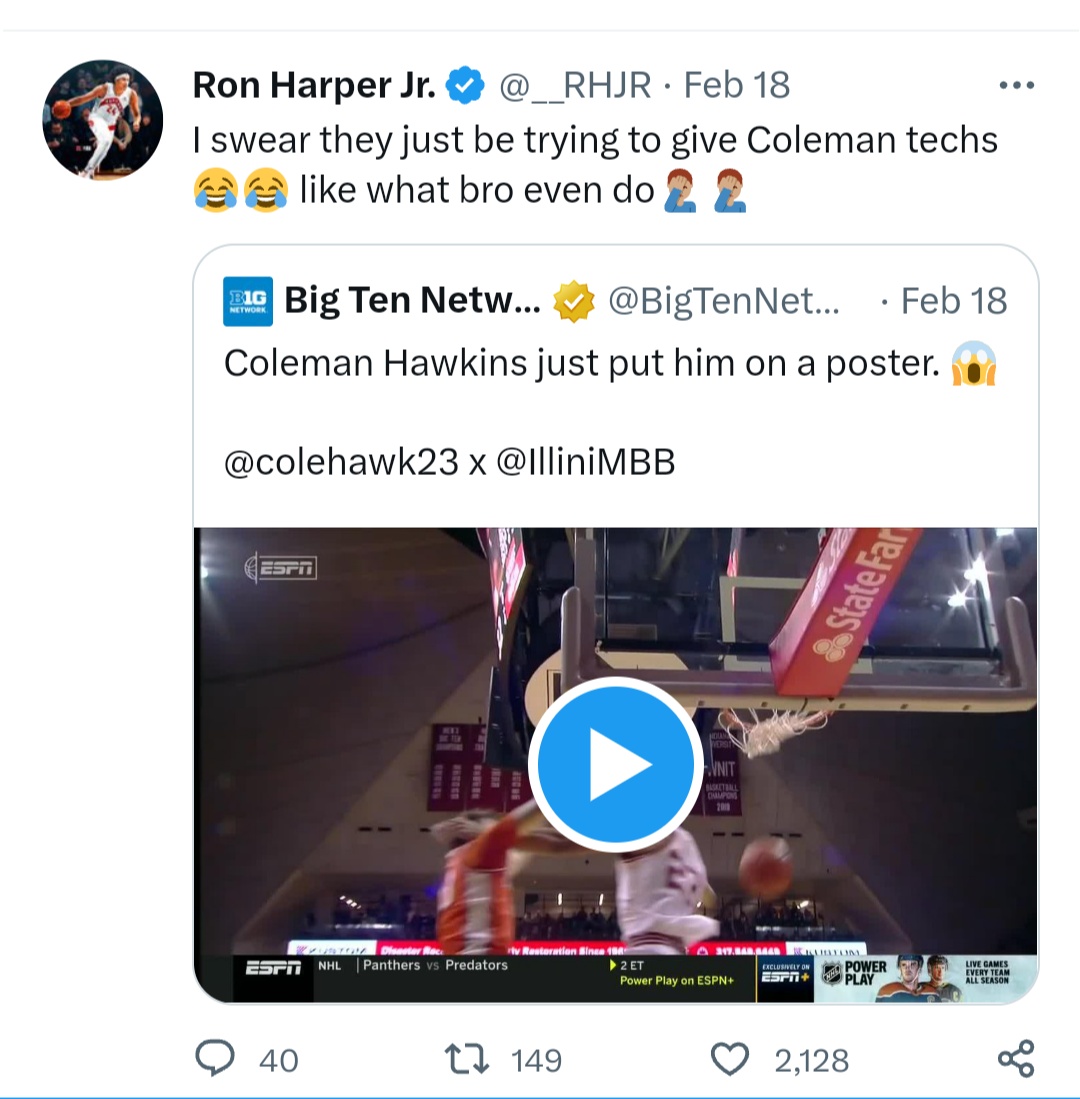
Task: Click Ron Harper Jr.'s blue verified badge
Action: point(462,84)
